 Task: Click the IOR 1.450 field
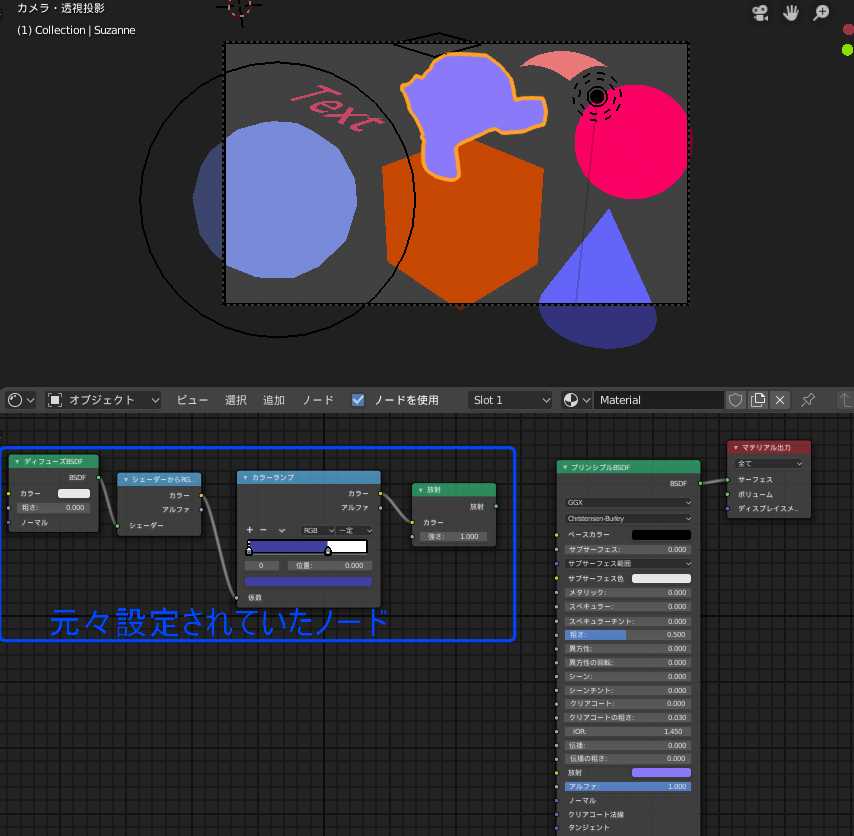(629, 731)
